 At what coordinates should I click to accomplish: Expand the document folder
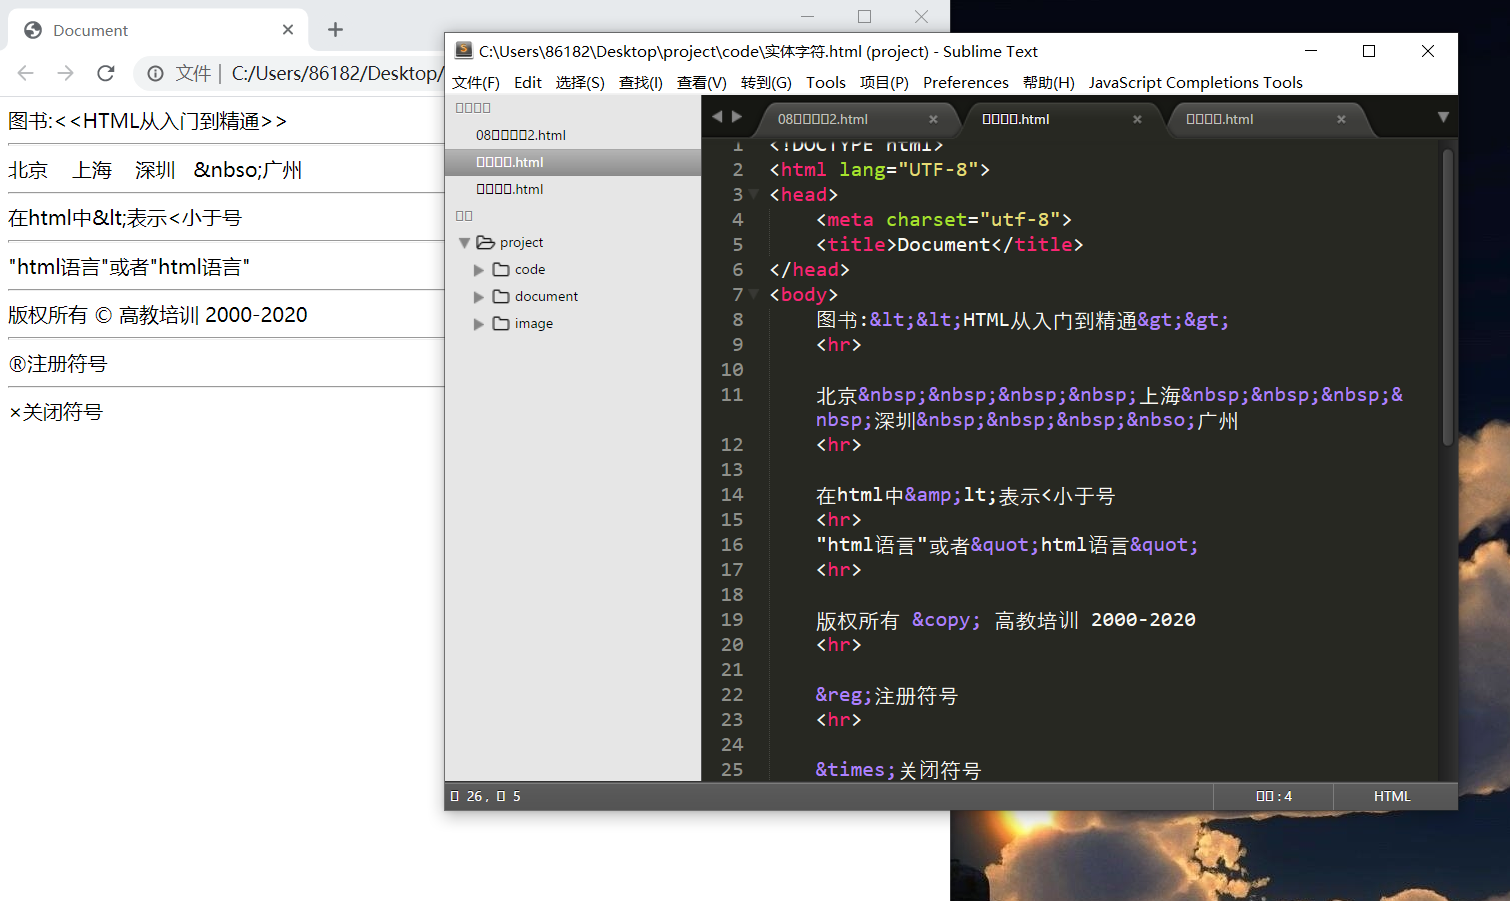pos(478,297)
